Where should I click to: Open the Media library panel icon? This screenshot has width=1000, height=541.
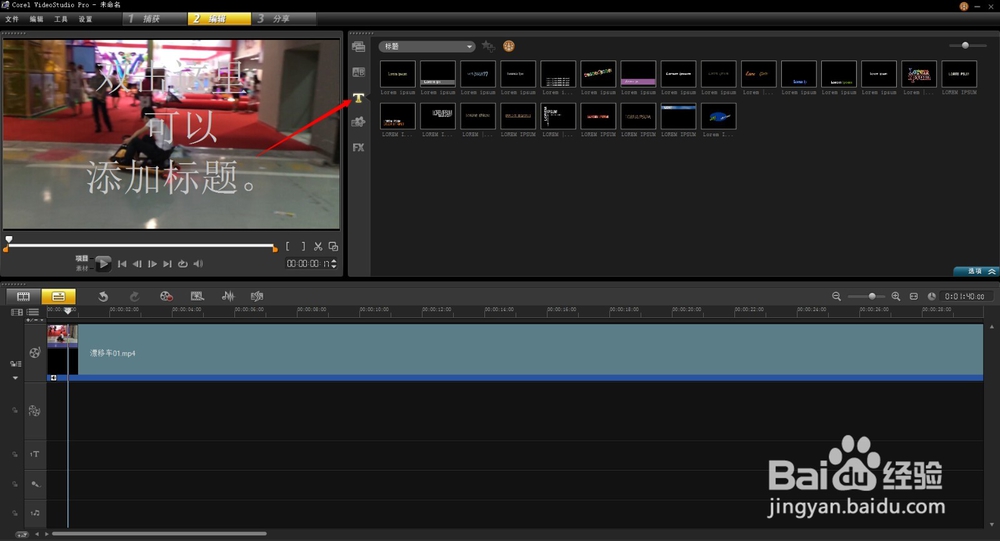point(358,47)
